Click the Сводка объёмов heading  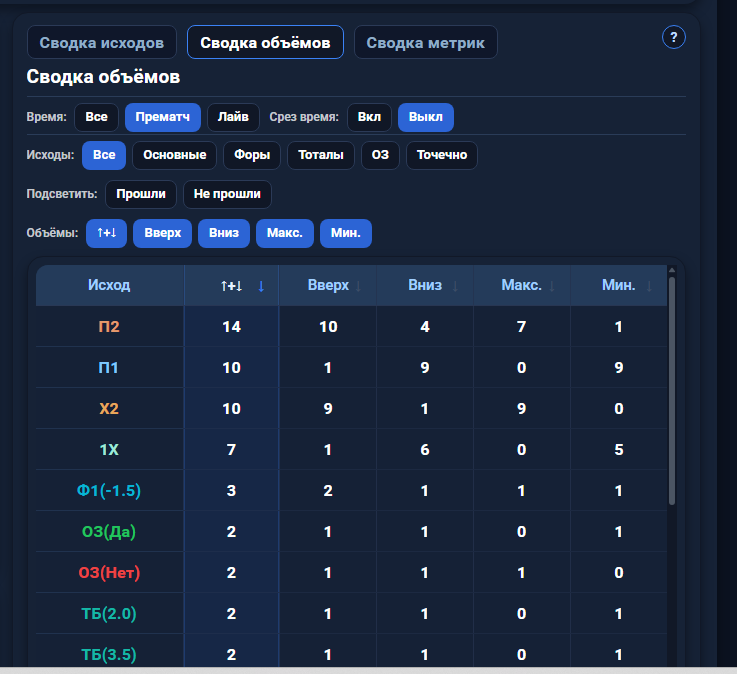pyautogui.click(x=103, y=77)
